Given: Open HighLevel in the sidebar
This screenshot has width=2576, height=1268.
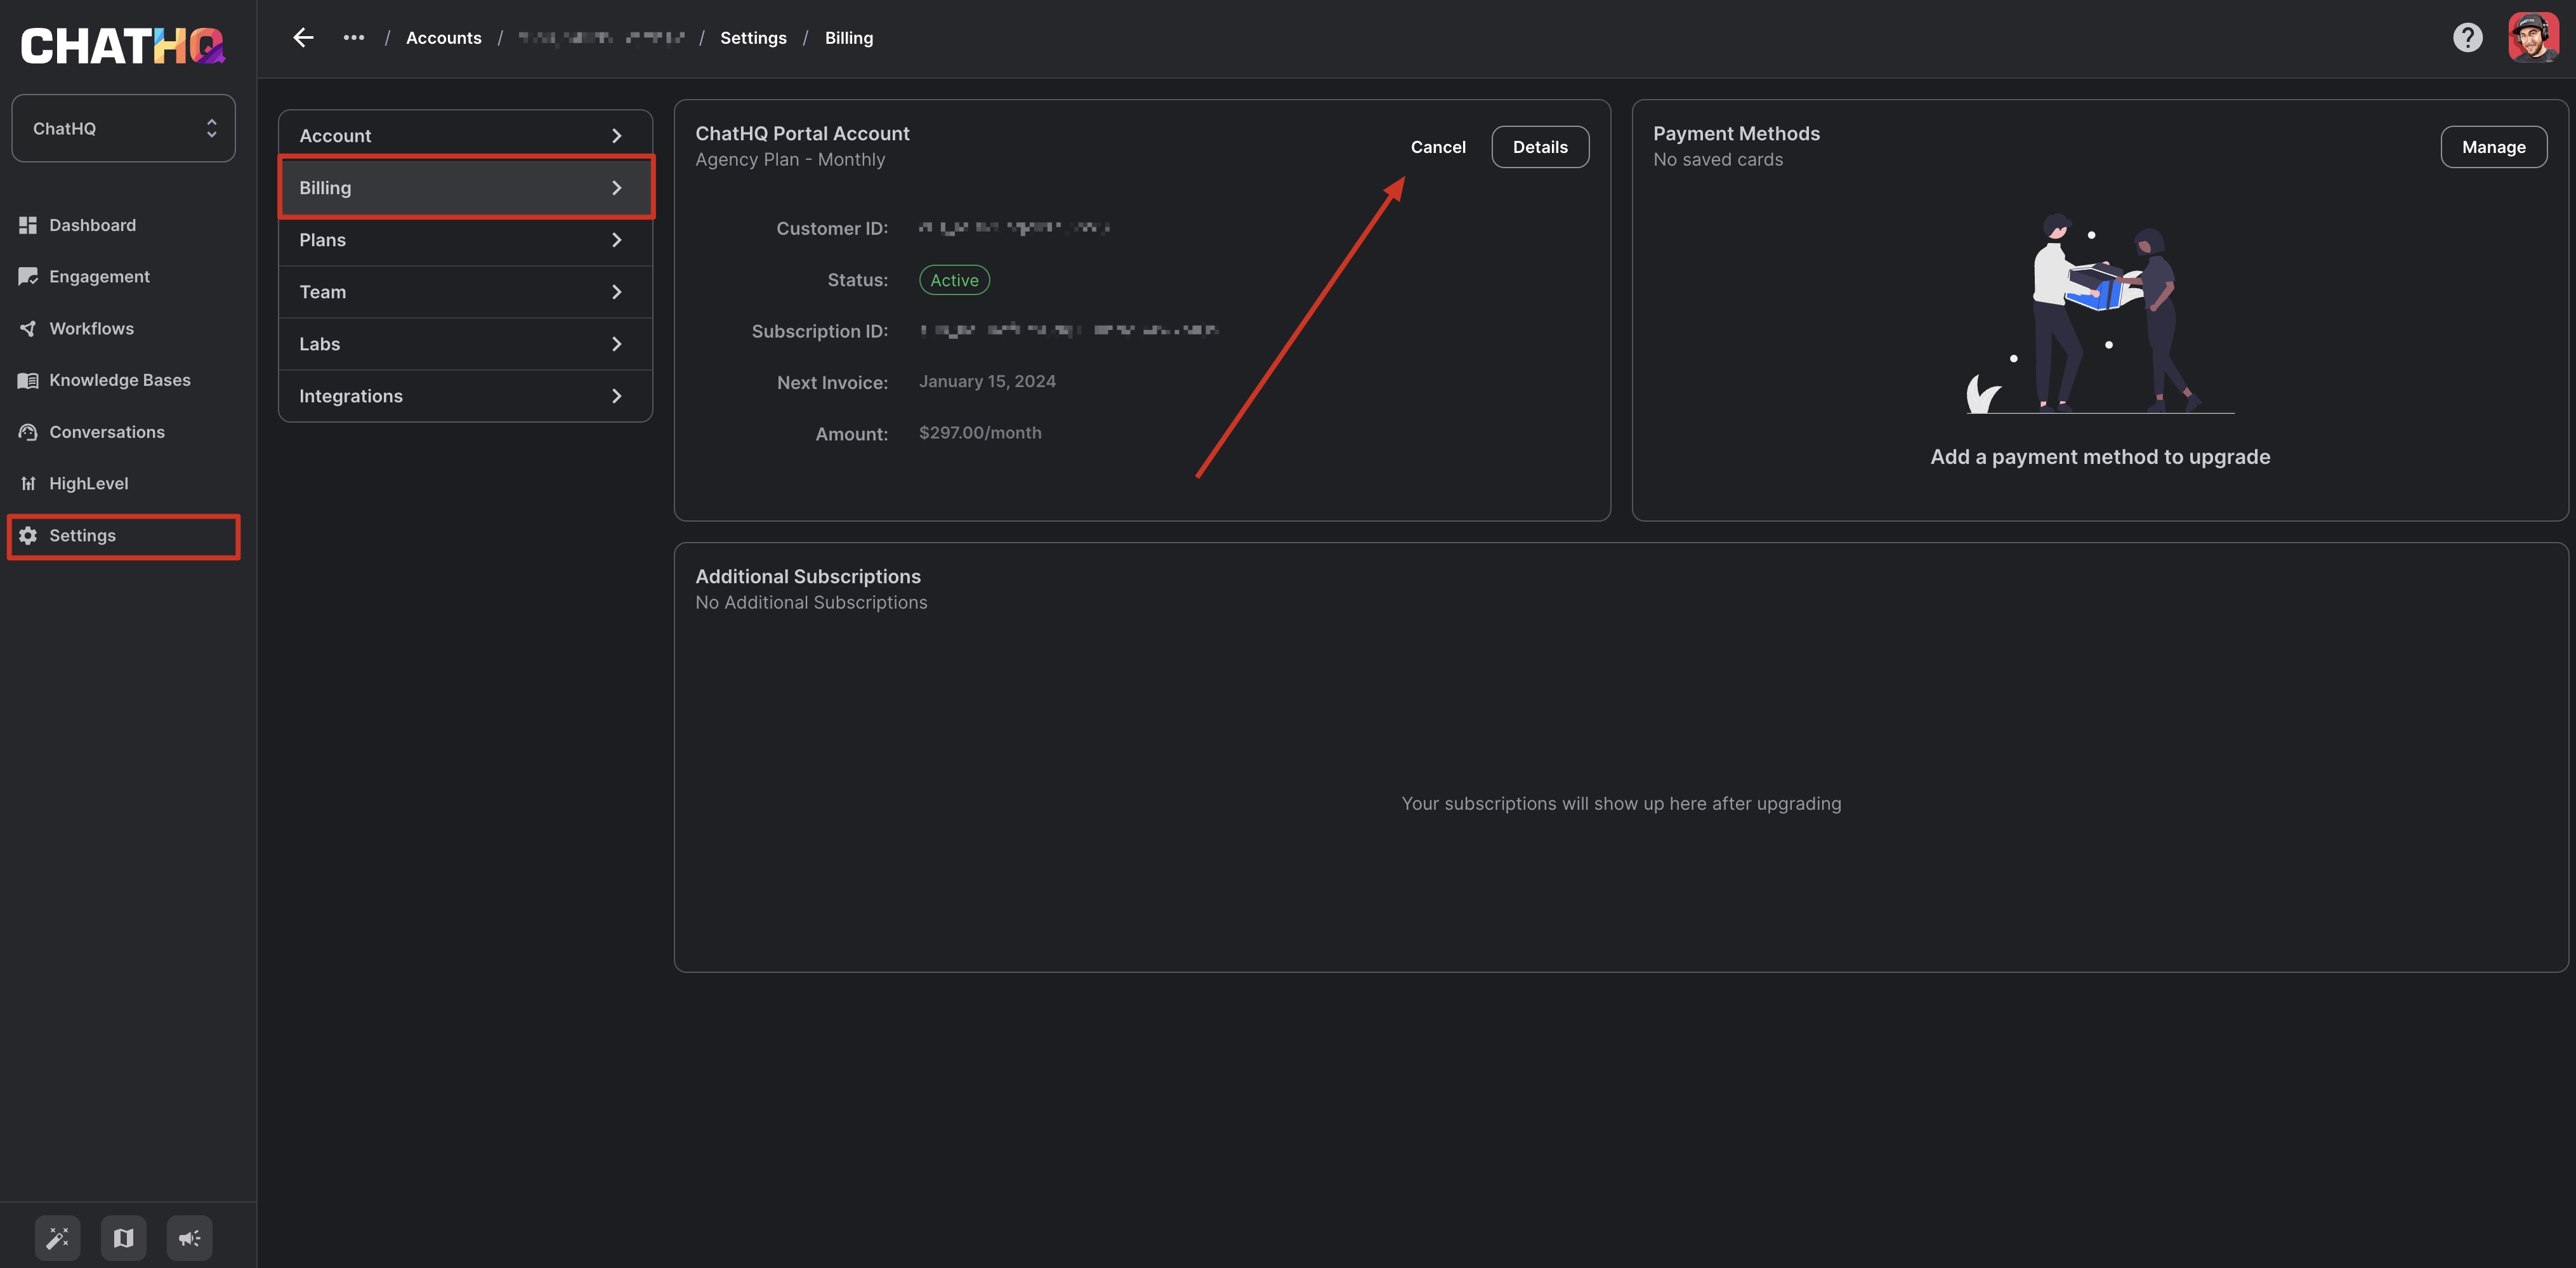Looking at the screenshot, I should point(88,483).
